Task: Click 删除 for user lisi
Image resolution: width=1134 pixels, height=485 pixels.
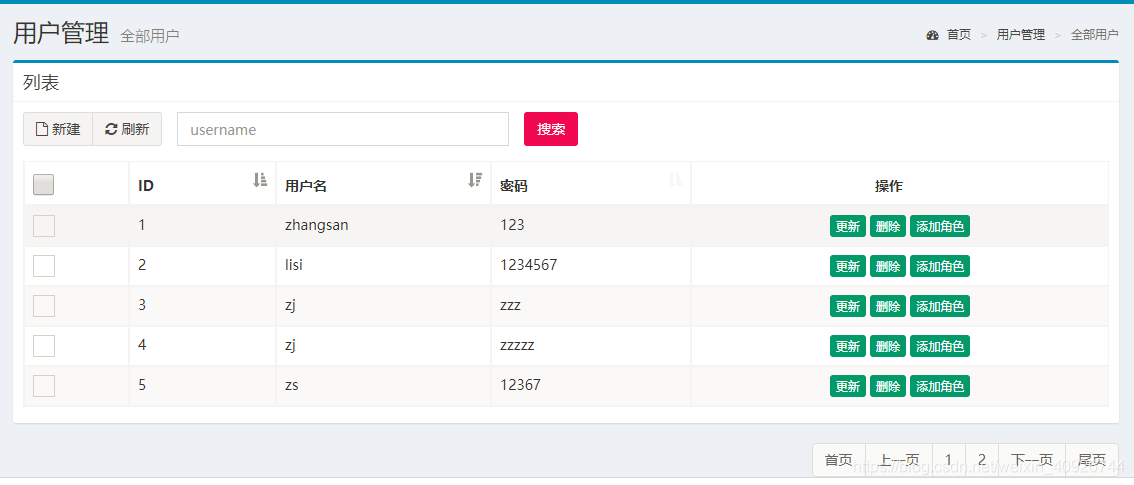Action: [x=888, y=266]
